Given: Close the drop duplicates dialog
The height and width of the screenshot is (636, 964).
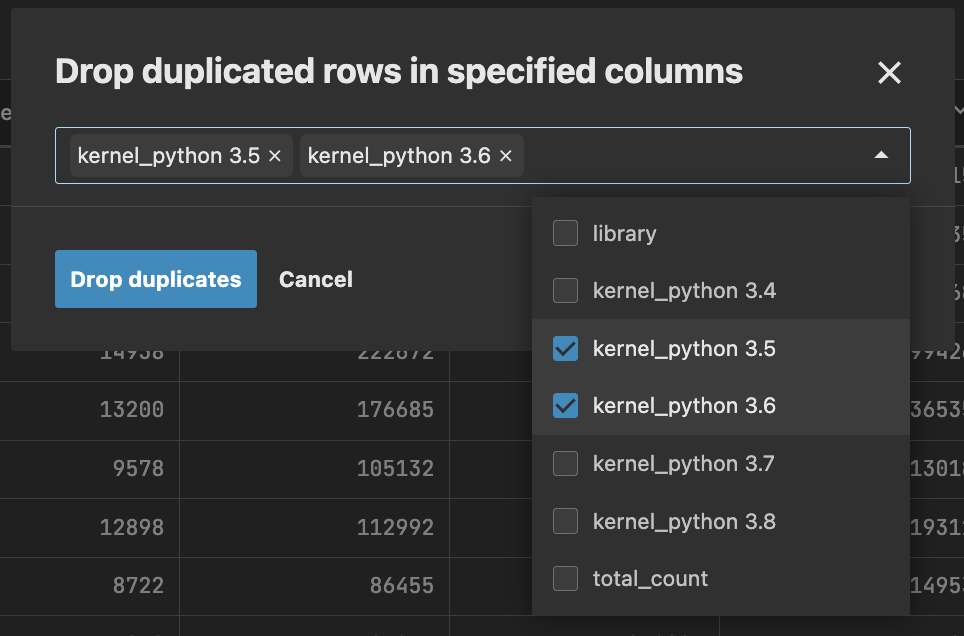Looking at the screenshot, I should pyautogui.click(x=889, y=72).
